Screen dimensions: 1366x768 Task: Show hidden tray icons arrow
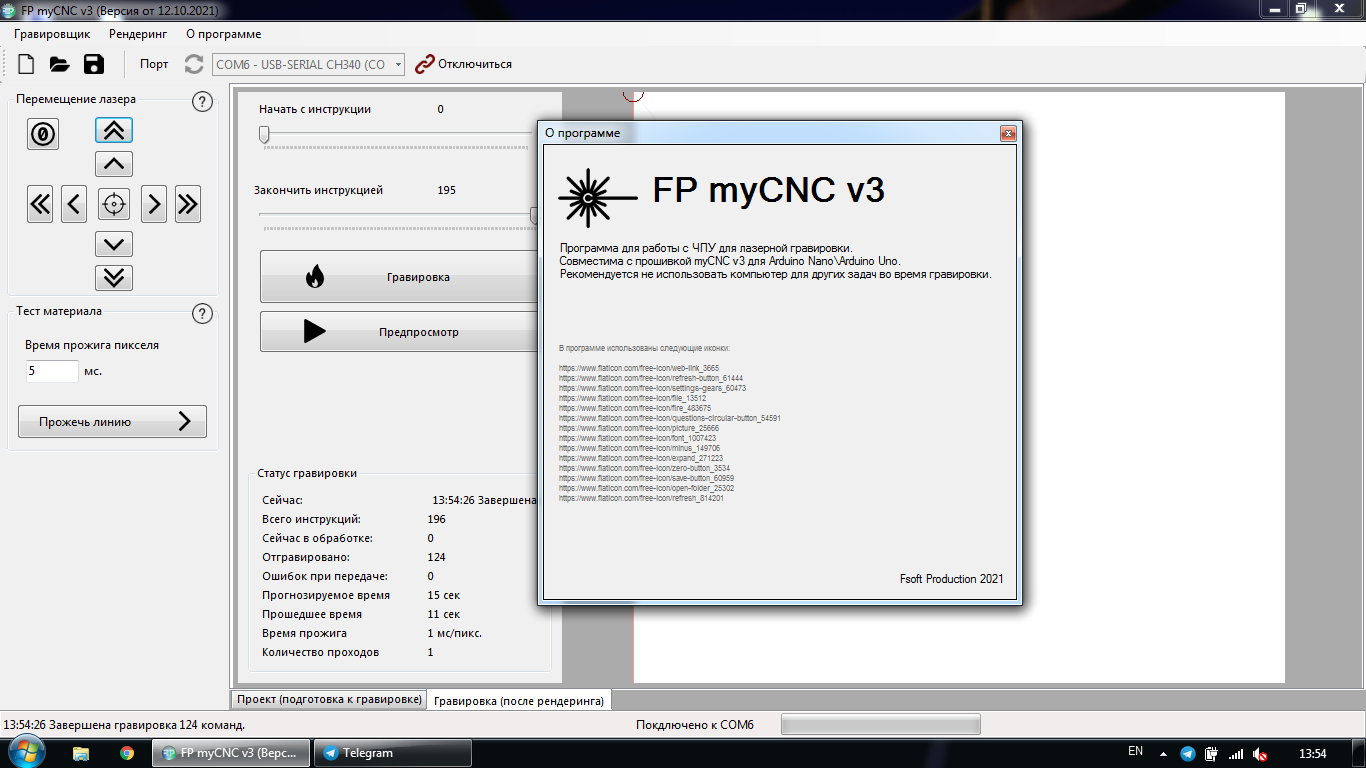[x=1163, y=754]
